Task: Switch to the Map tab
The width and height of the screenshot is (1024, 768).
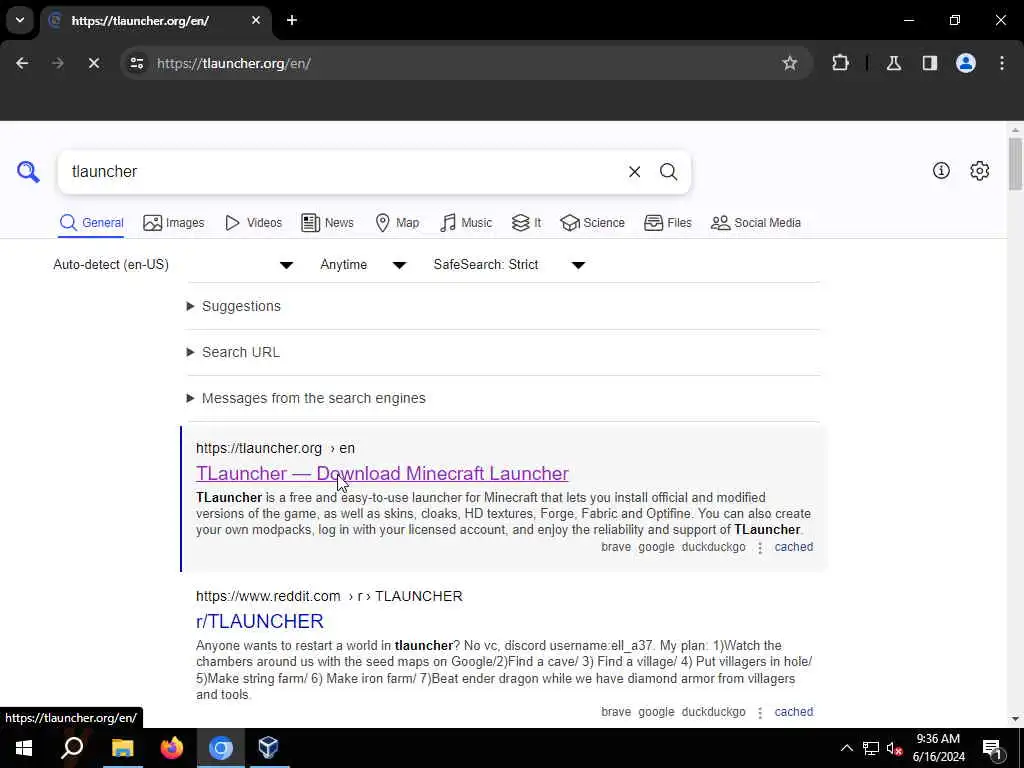Action: [397, 223]
